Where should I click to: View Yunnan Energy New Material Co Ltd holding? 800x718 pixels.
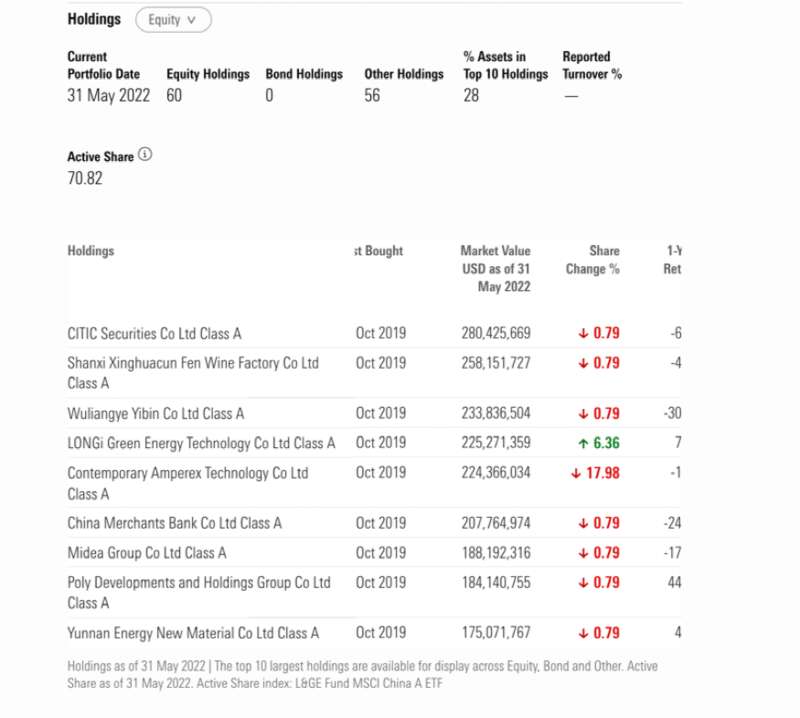193,633
